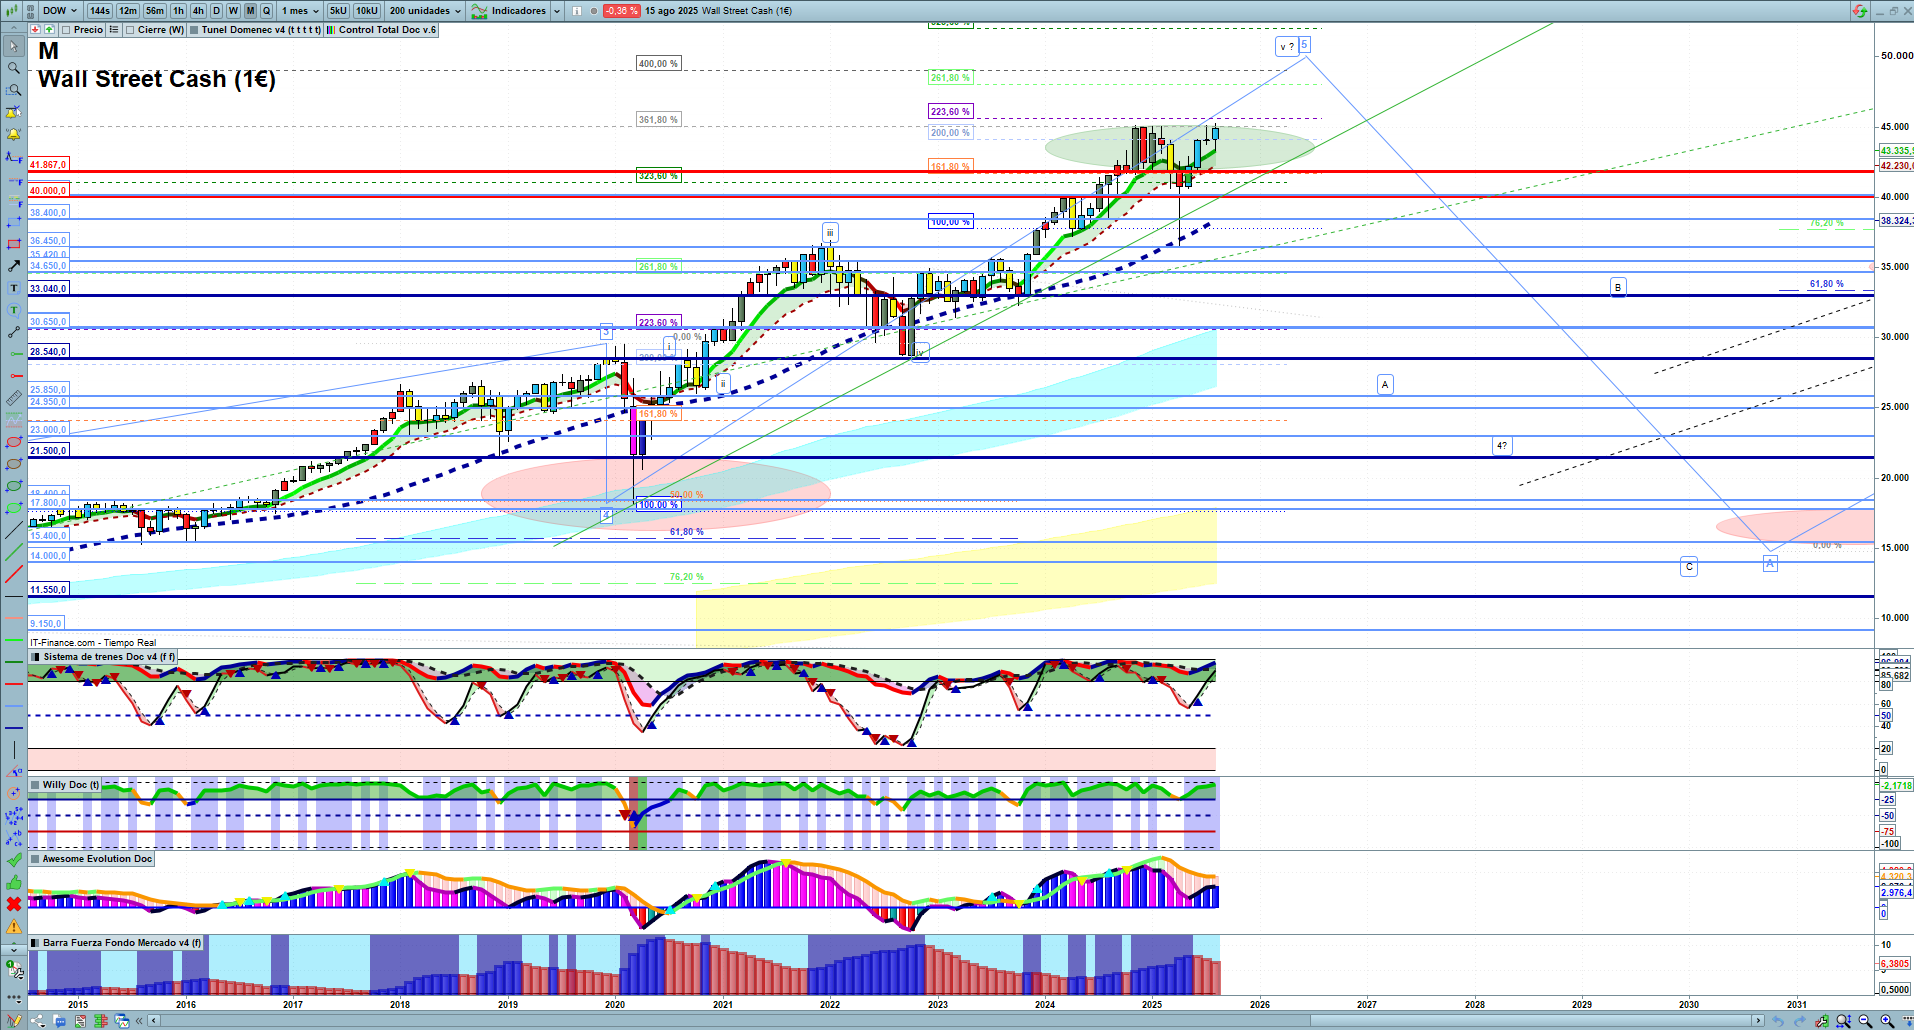Click the scrollbar left arrow
Viewport: 1914px width, 1030px height.
(153, 1021)
